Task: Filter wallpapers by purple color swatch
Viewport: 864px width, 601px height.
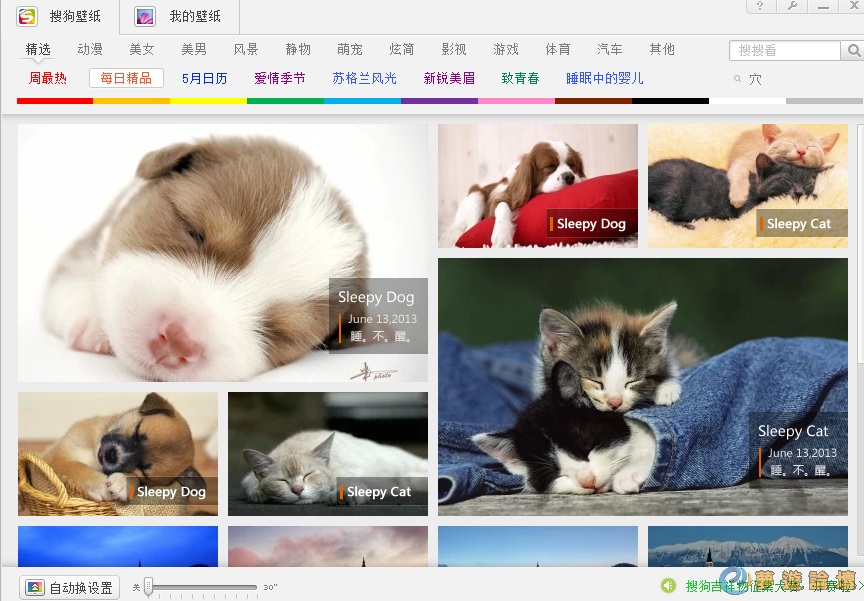Action: (439, 101)
